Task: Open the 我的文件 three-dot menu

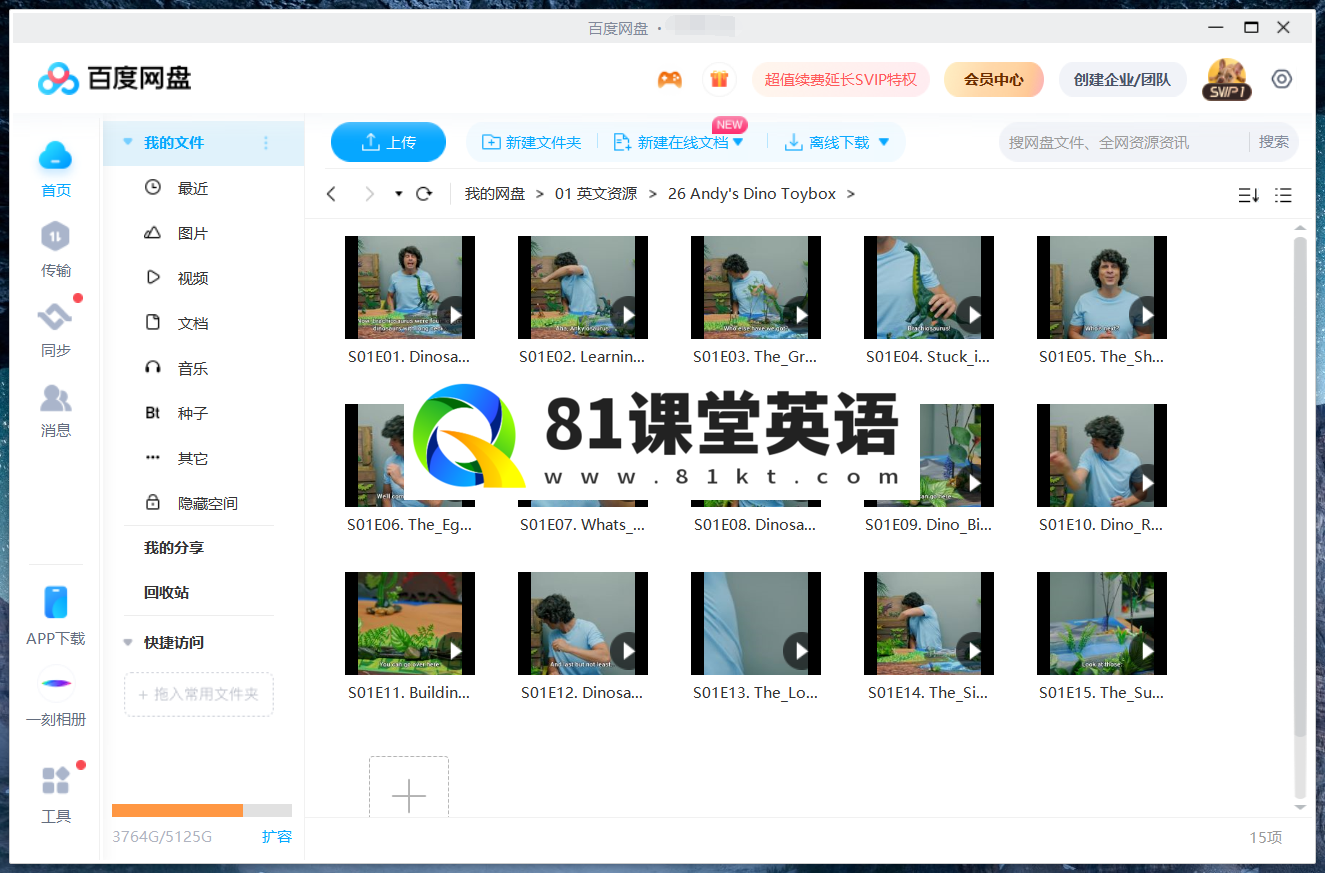Action: click(266, 143)
